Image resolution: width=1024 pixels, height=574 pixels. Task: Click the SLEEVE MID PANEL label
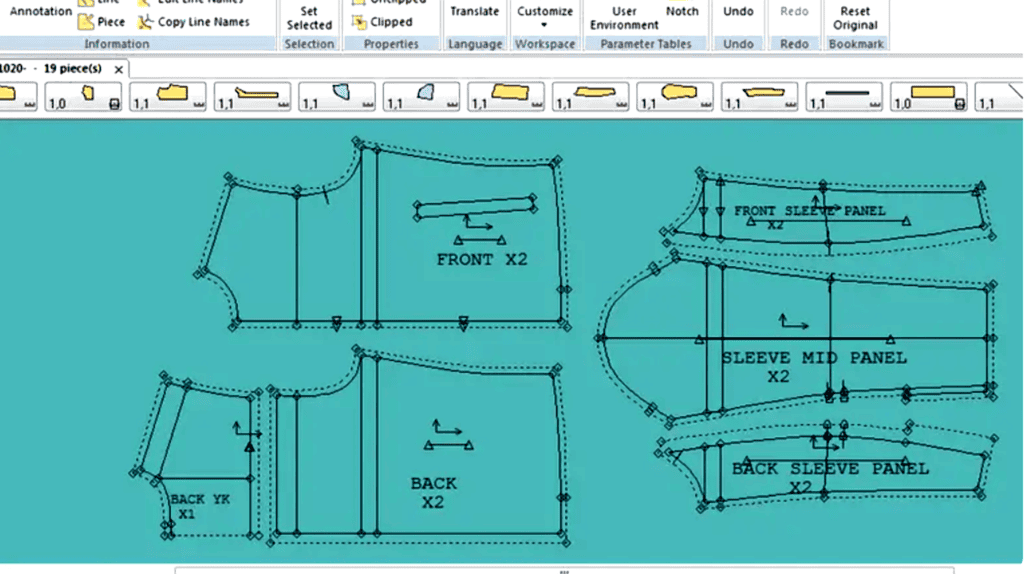(x=814, y=358)
